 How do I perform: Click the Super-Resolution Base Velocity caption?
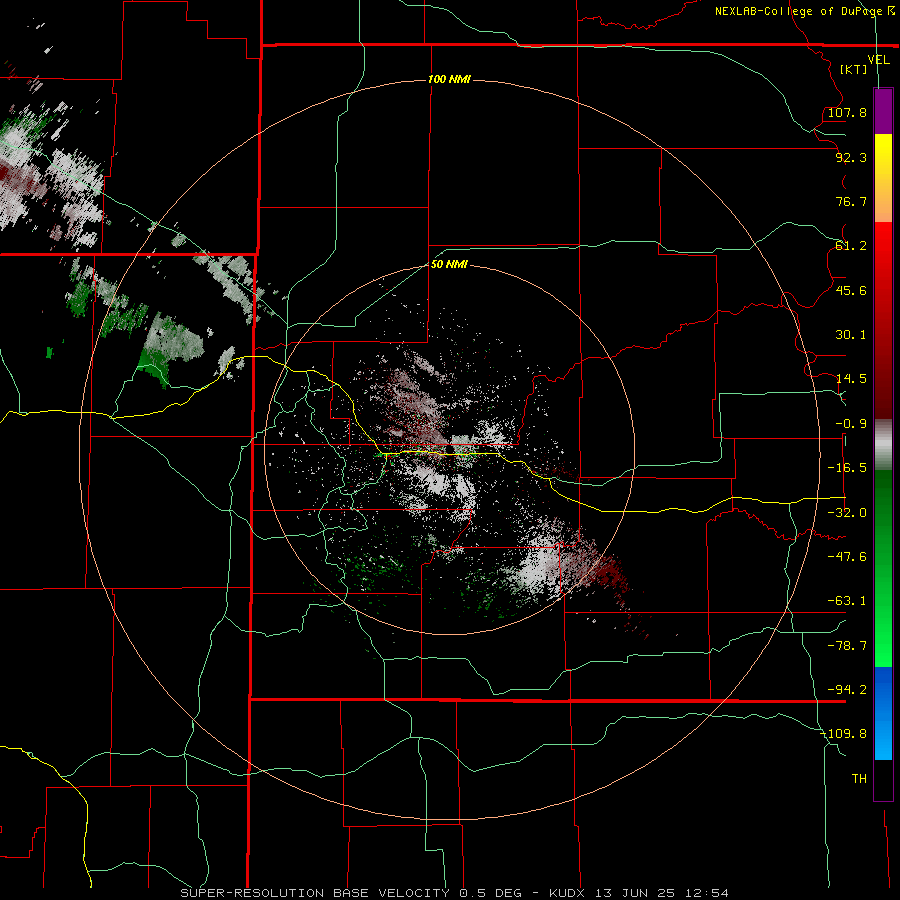pos(455,893)
